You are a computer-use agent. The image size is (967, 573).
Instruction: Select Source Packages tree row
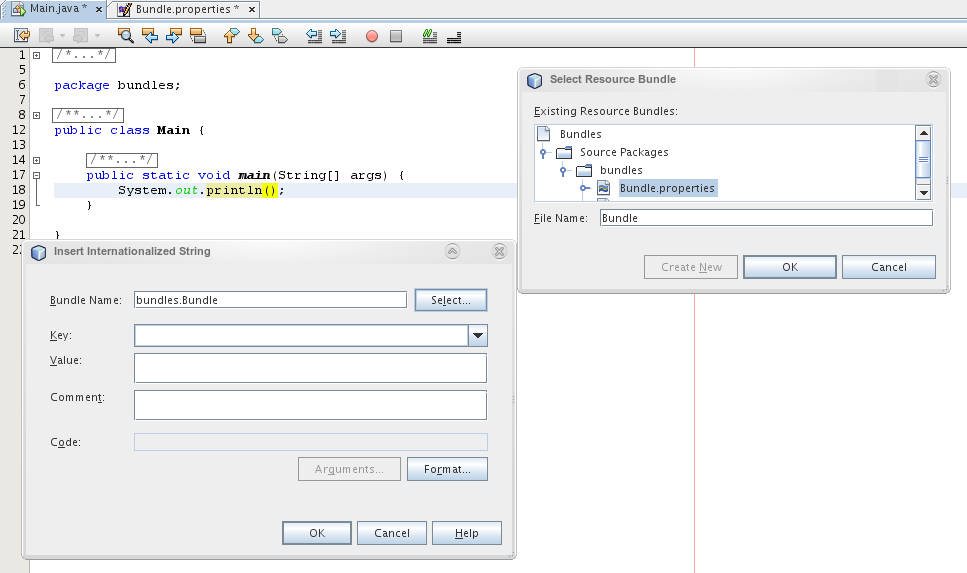tap(624, 152)
